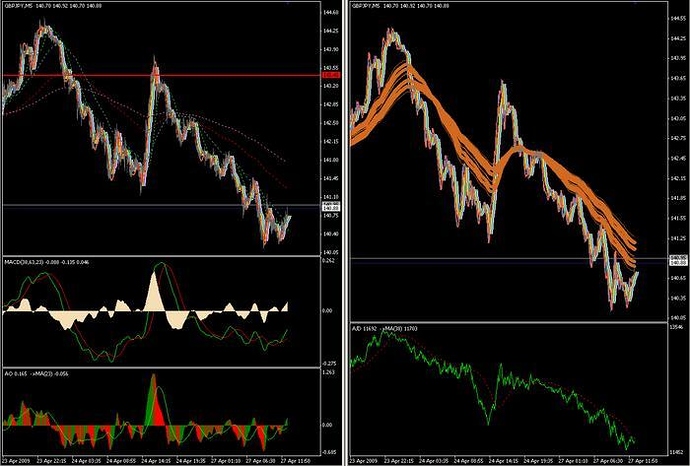Click the 140.75 price level on left chart
Viewport: 690px width, 466px height.
331,216
